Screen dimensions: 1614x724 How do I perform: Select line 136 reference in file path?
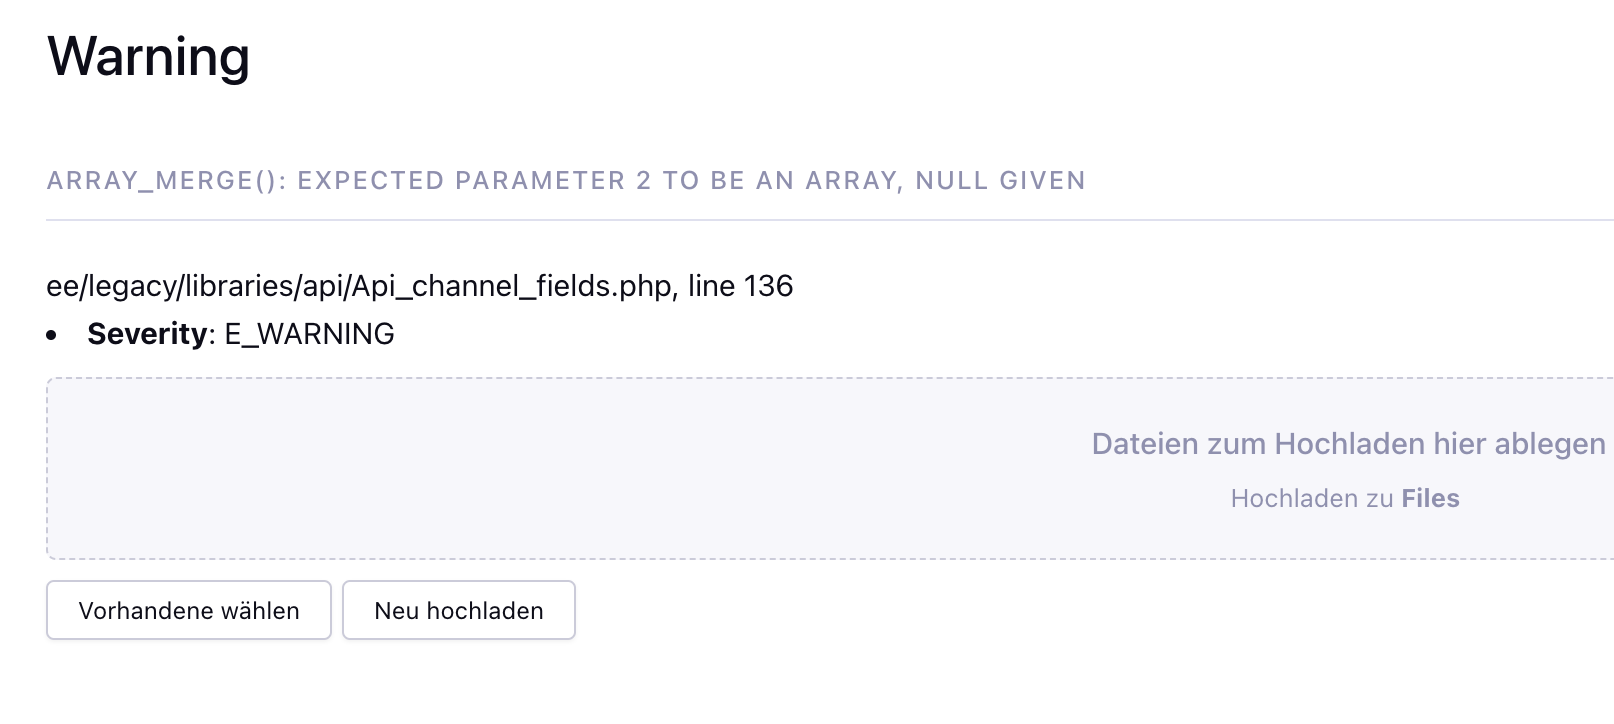tap(737, 286)
